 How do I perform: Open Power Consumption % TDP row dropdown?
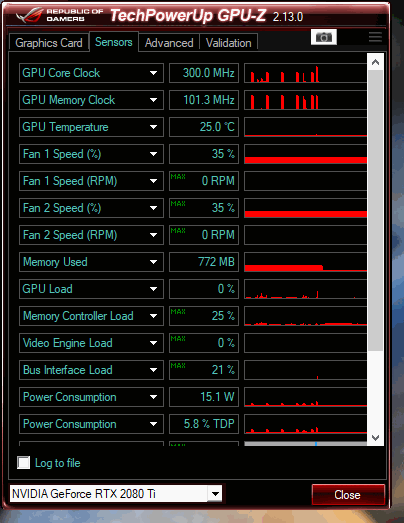[153, 424]
